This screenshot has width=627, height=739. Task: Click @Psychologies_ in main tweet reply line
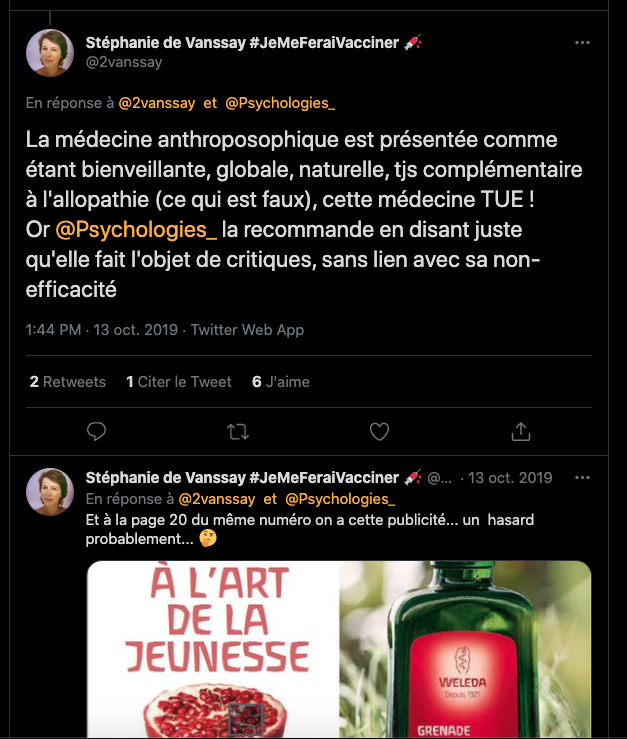coord(280,102)
